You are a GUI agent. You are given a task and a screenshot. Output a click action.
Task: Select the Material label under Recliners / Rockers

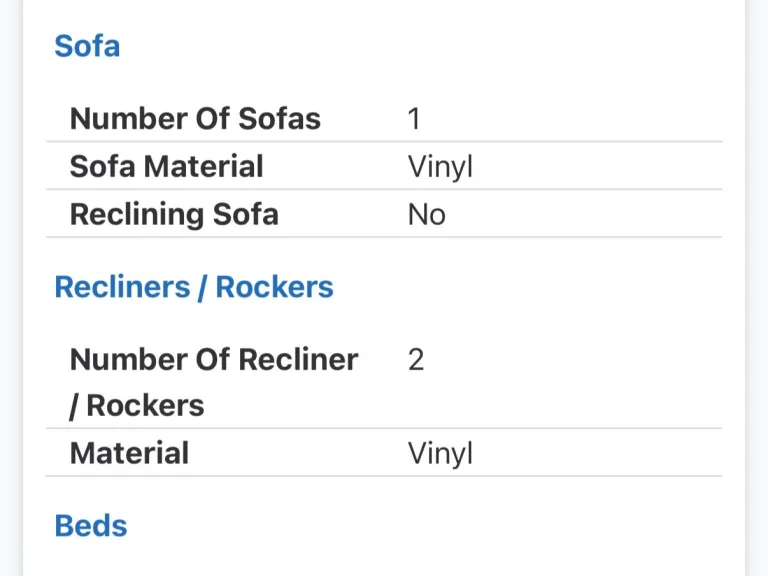tap(129, 453)
